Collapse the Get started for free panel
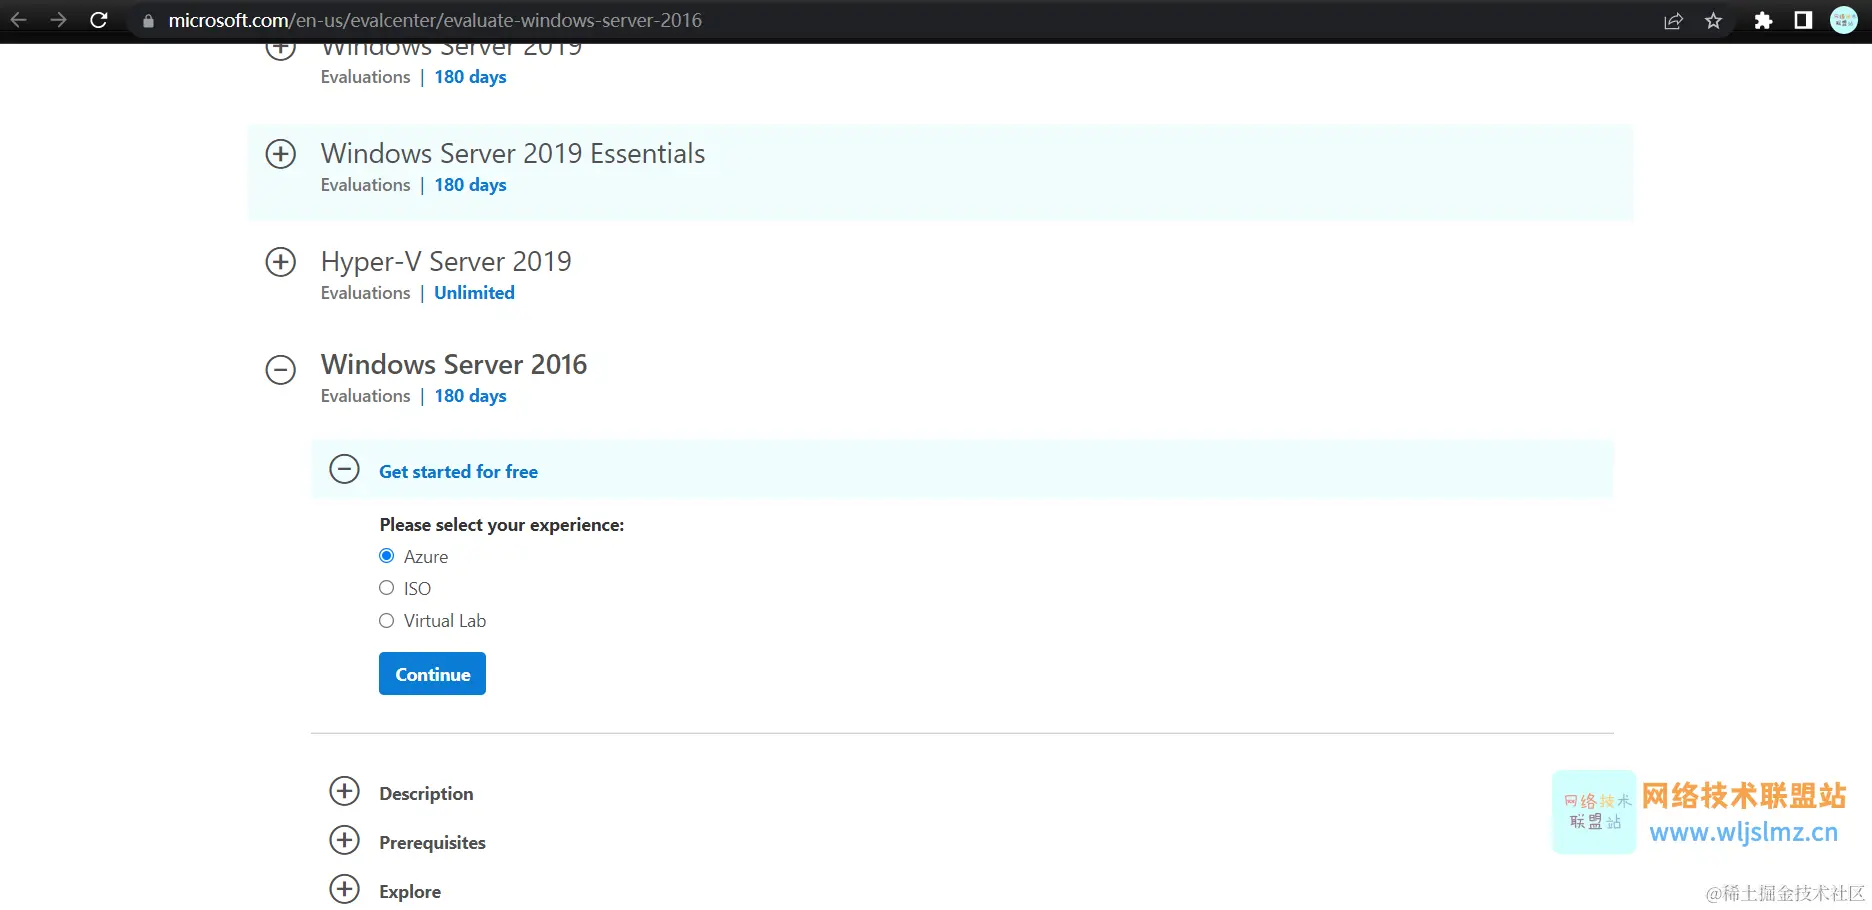Viewport: 1872px width, 910px height. coord(345,469)
